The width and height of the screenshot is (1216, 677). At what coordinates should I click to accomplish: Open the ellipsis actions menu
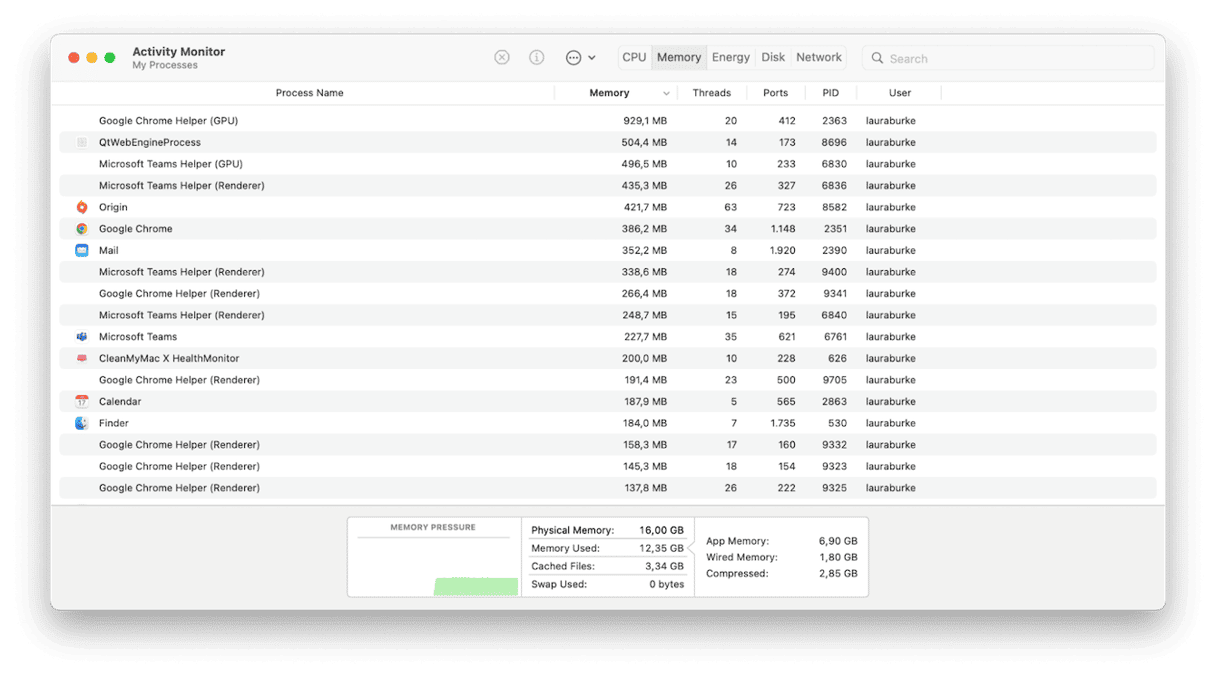(574, 57)
